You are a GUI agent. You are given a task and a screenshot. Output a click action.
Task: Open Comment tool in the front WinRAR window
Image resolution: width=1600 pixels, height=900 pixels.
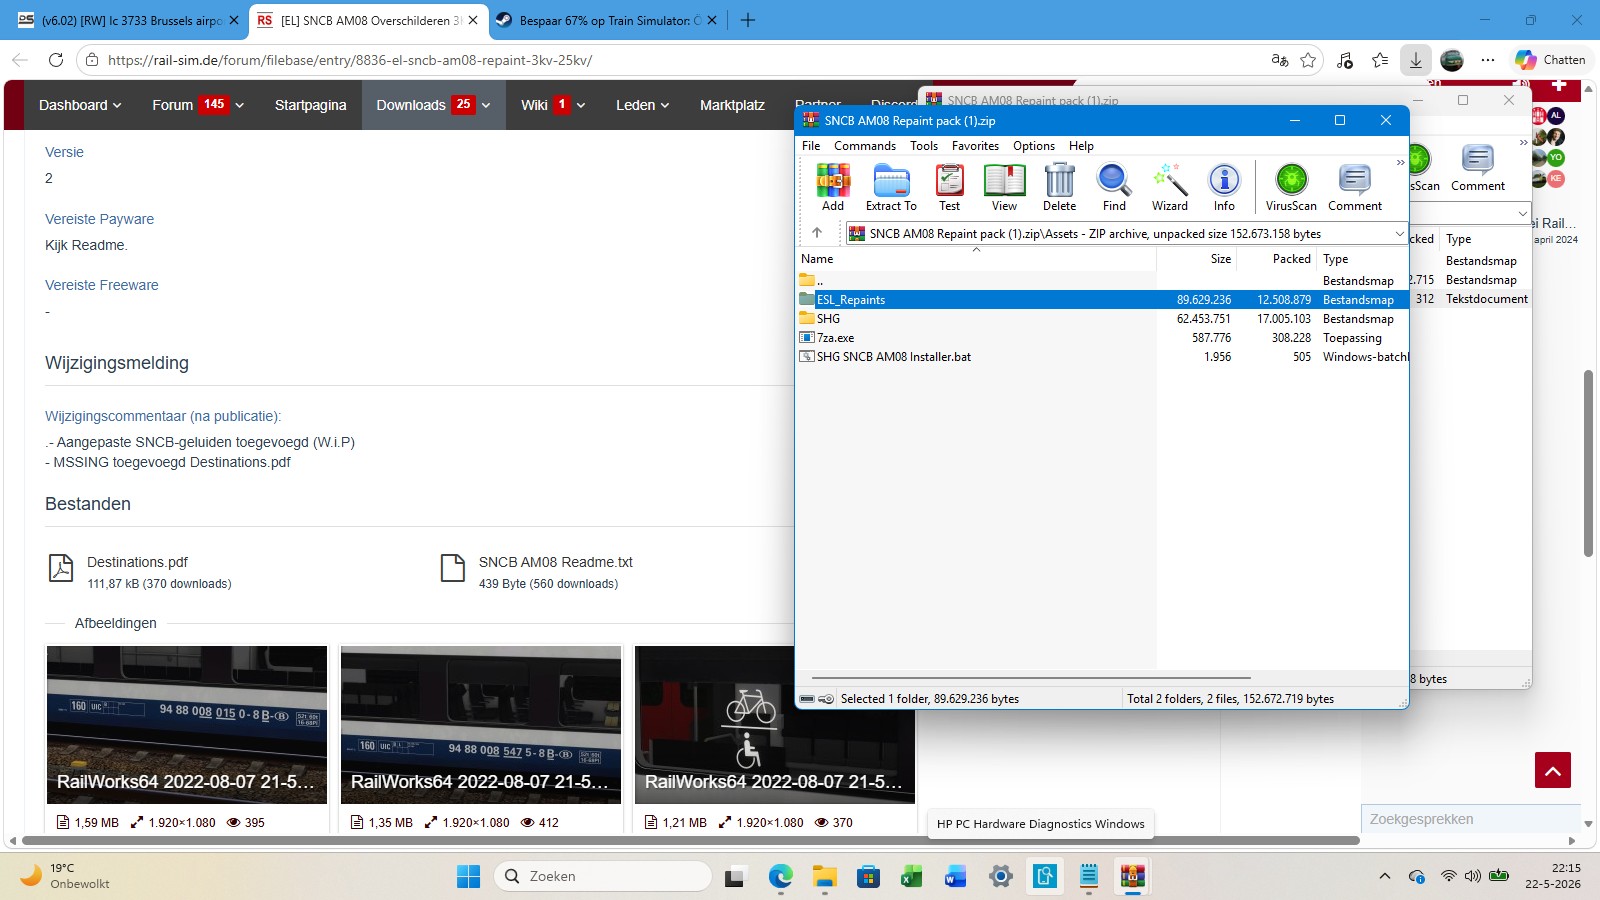tap(1355, 187)
